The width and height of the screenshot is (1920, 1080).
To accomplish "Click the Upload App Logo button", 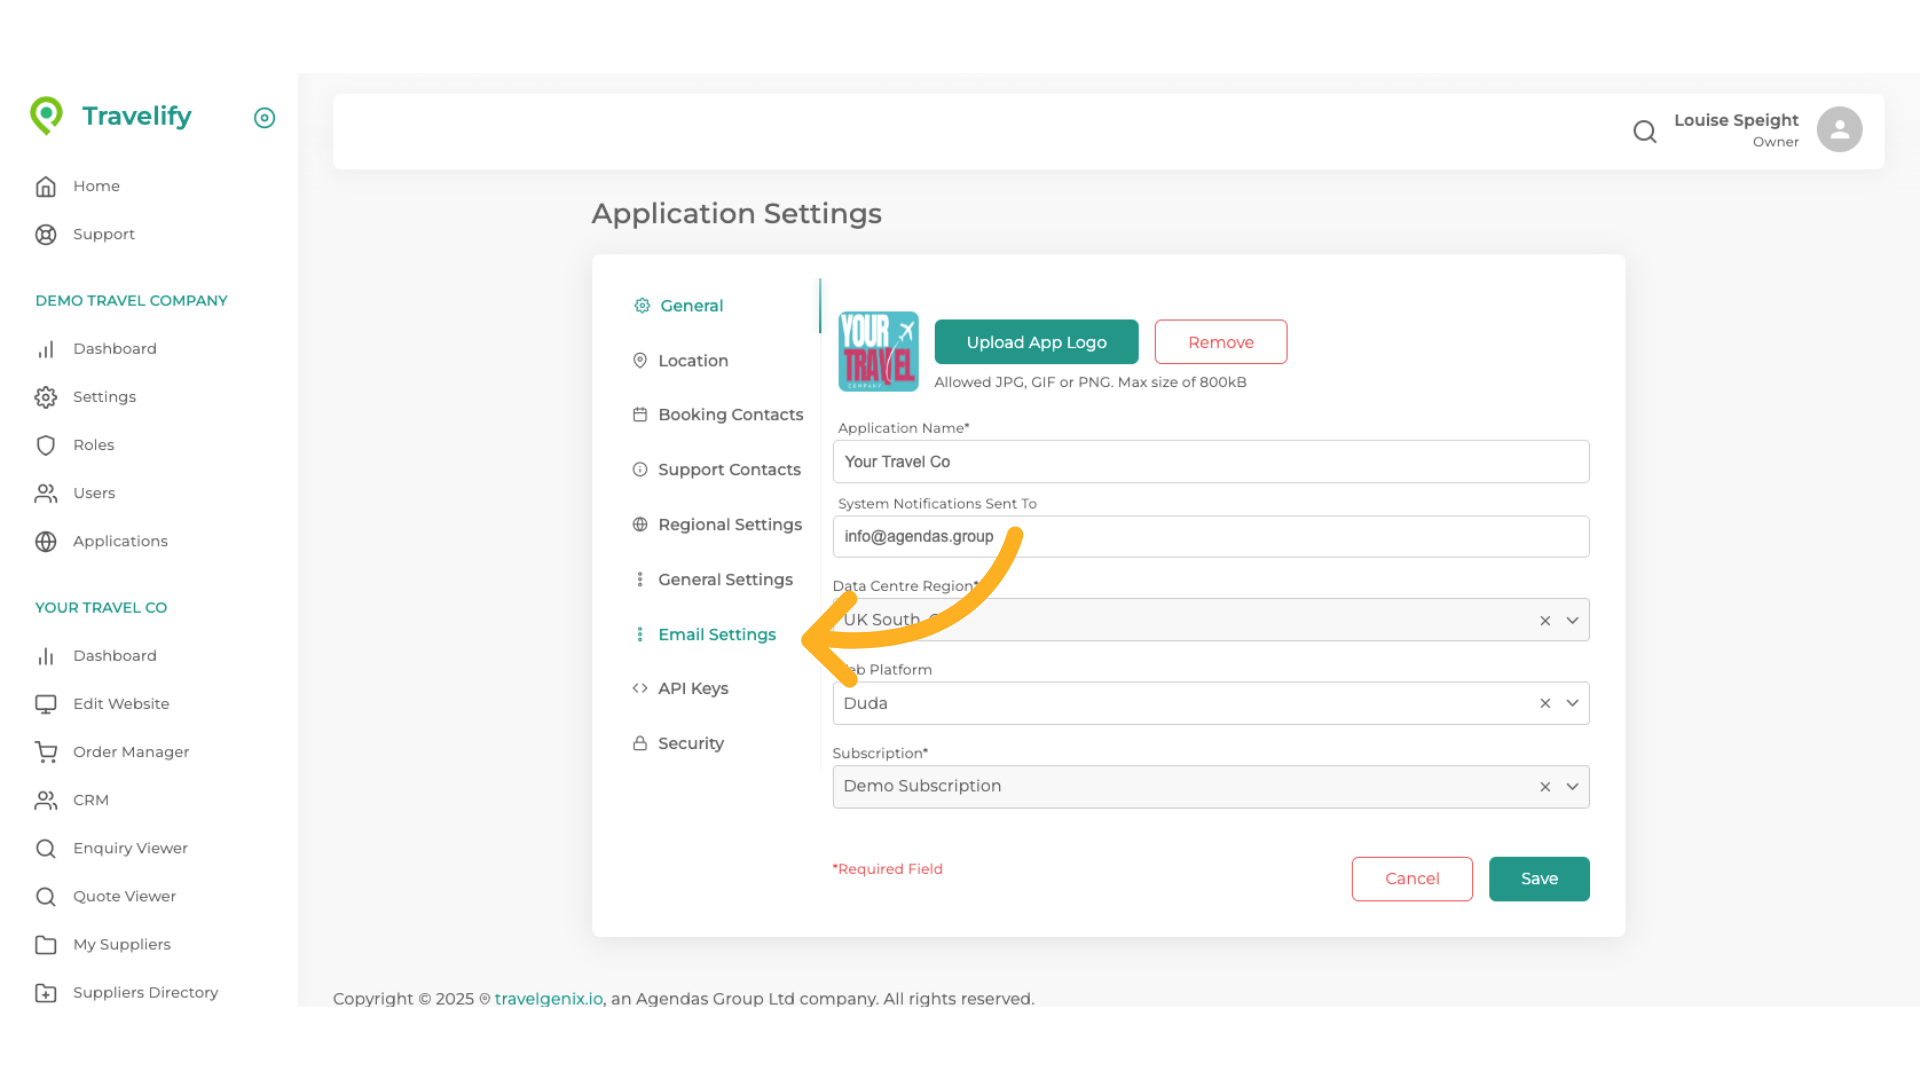I will (x=1036, y=341).
